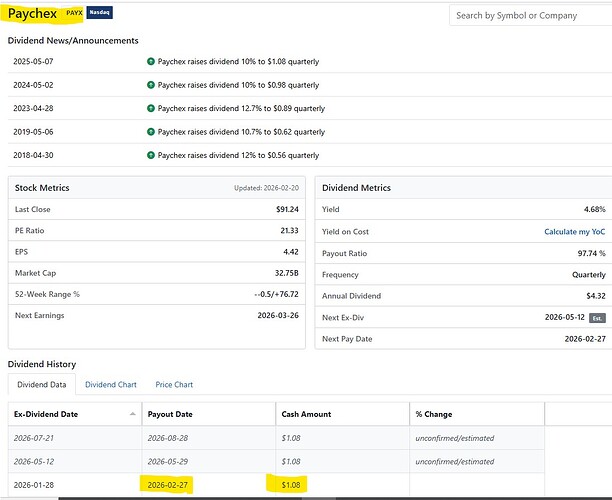Image resolution: width=612 pixels, height=500 pixels.
Task: Open the Price Chart tab
Action: 174,384
